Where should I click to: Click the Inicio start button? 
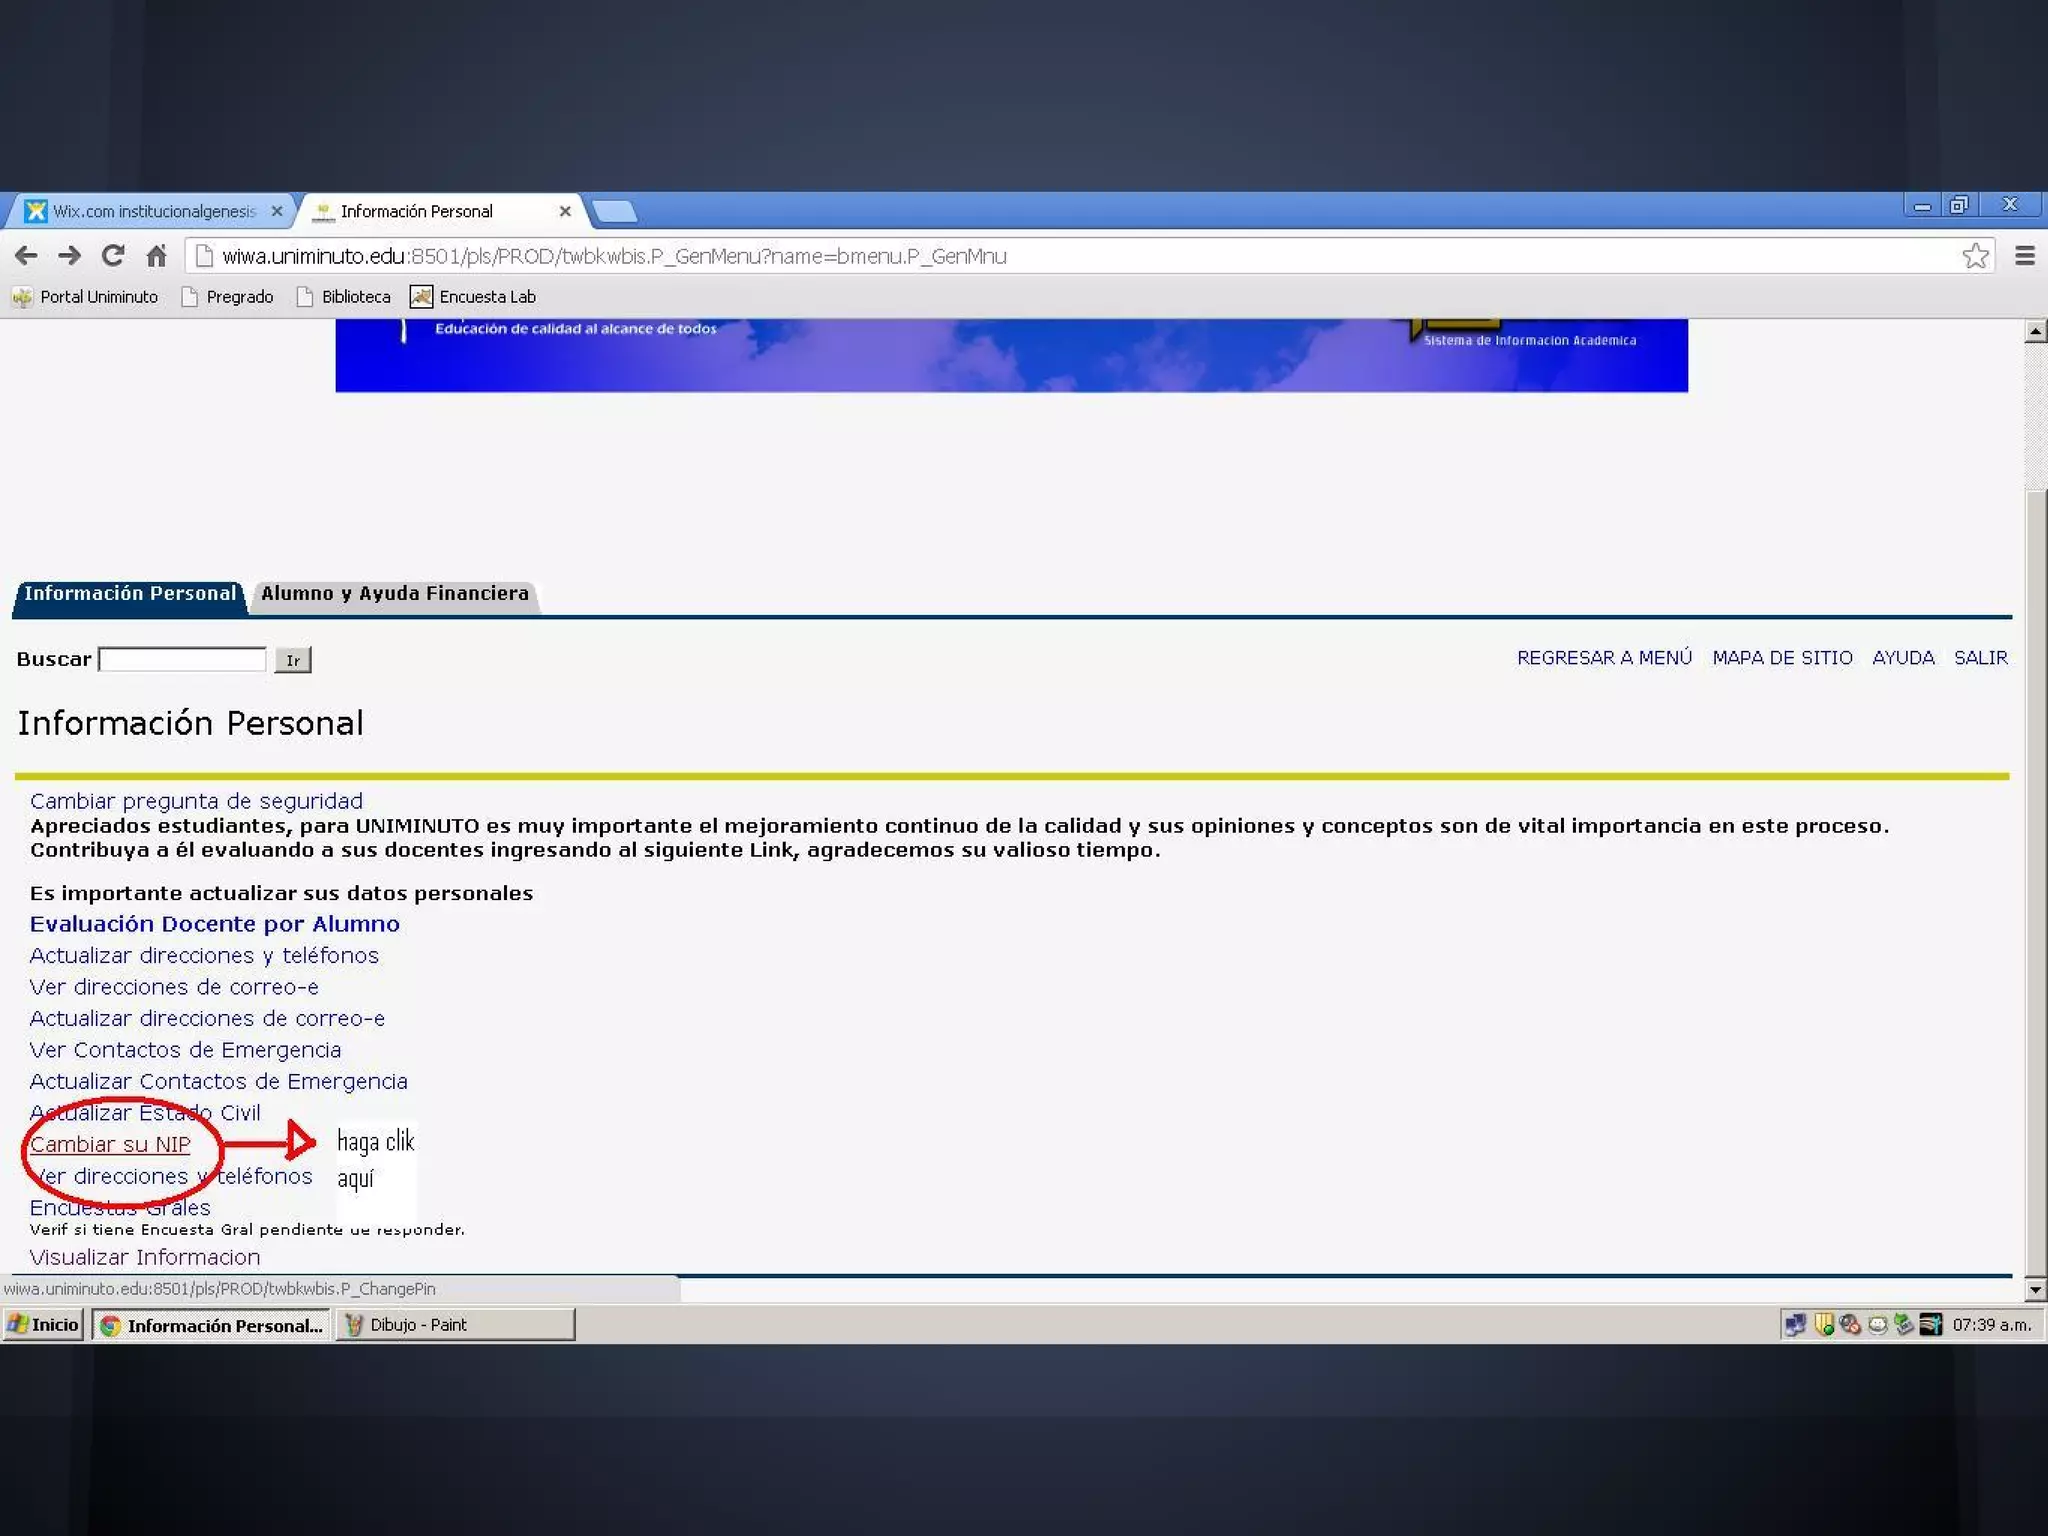click(x=44, y=1325)
